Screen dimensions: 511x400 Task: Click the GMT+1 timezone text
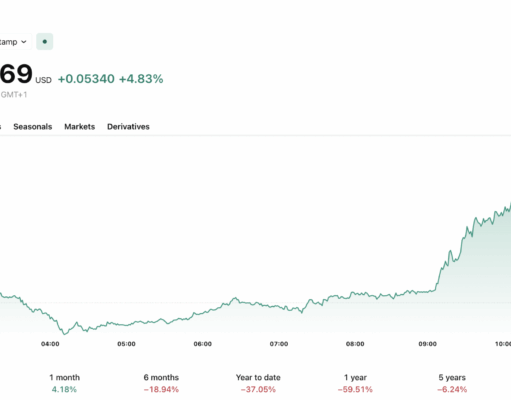pos(14,95)
